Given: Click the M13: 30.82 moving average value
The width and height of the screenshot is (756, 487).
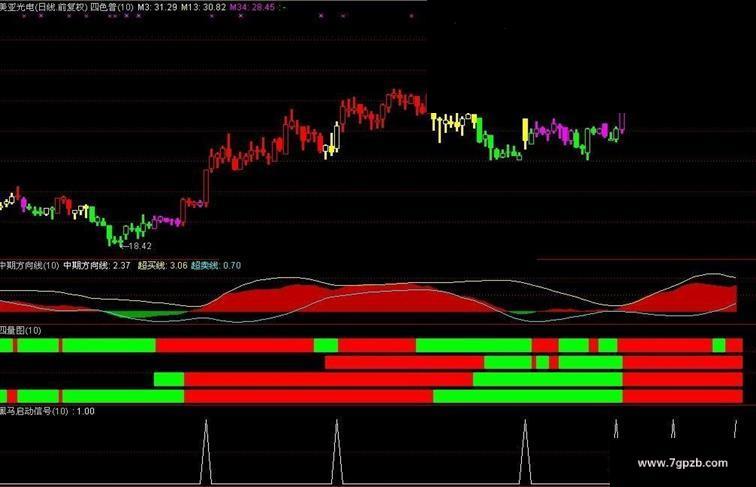Looking at the screenshot, I should pyautogui.click(x=203, y=7).
